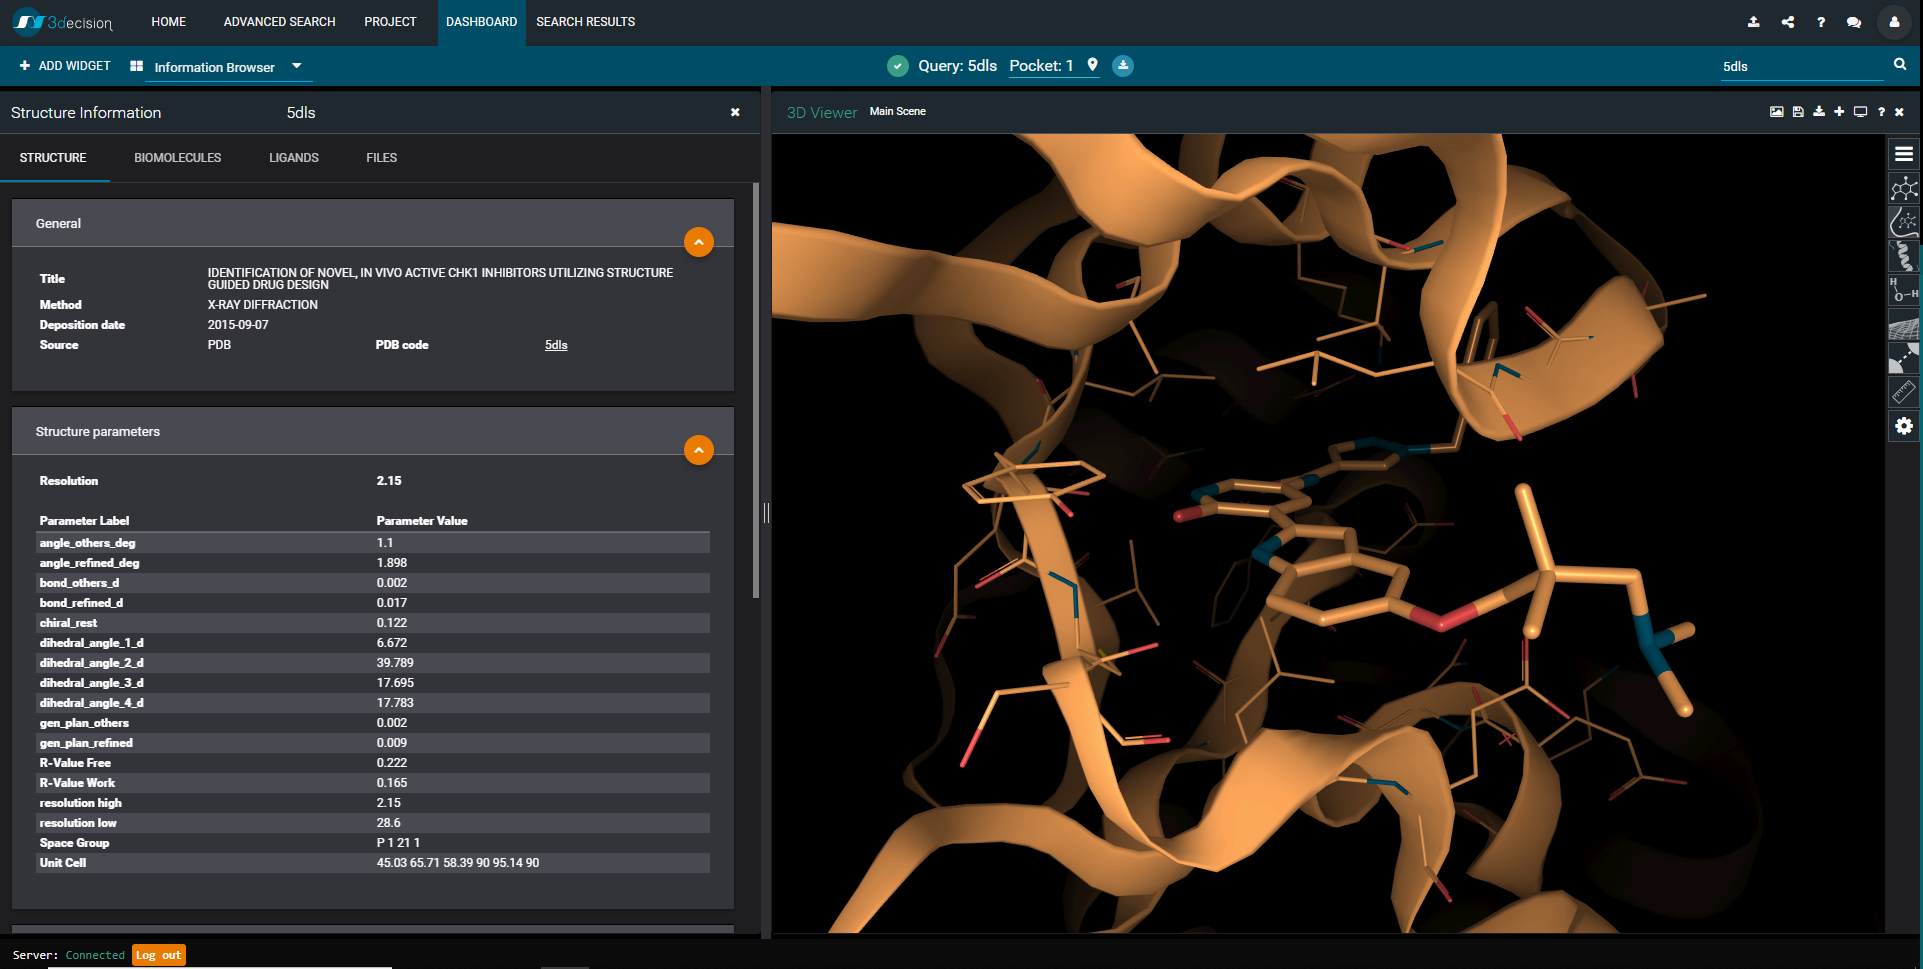
Task: Click the Deposition date 2015-09-07
Action: (238, 325)
